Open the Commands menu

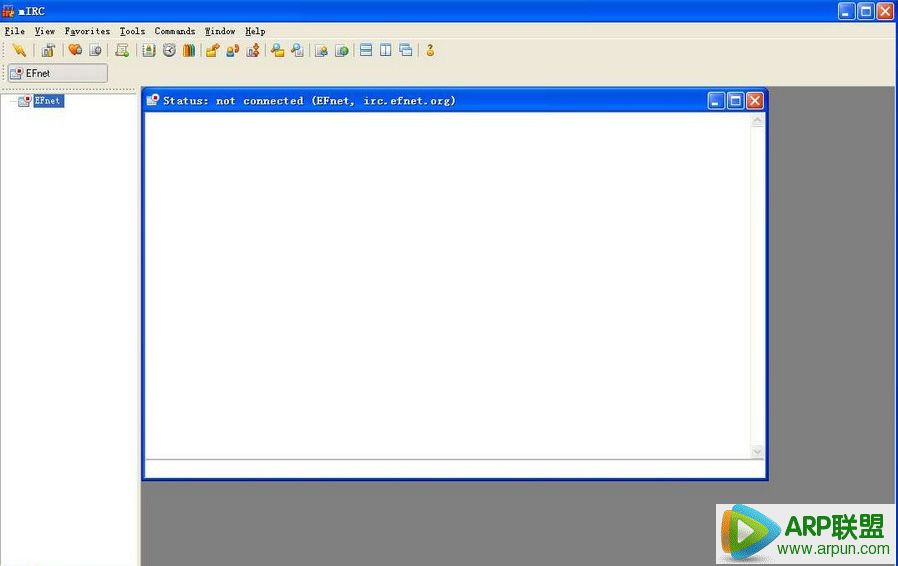(175, 31)
